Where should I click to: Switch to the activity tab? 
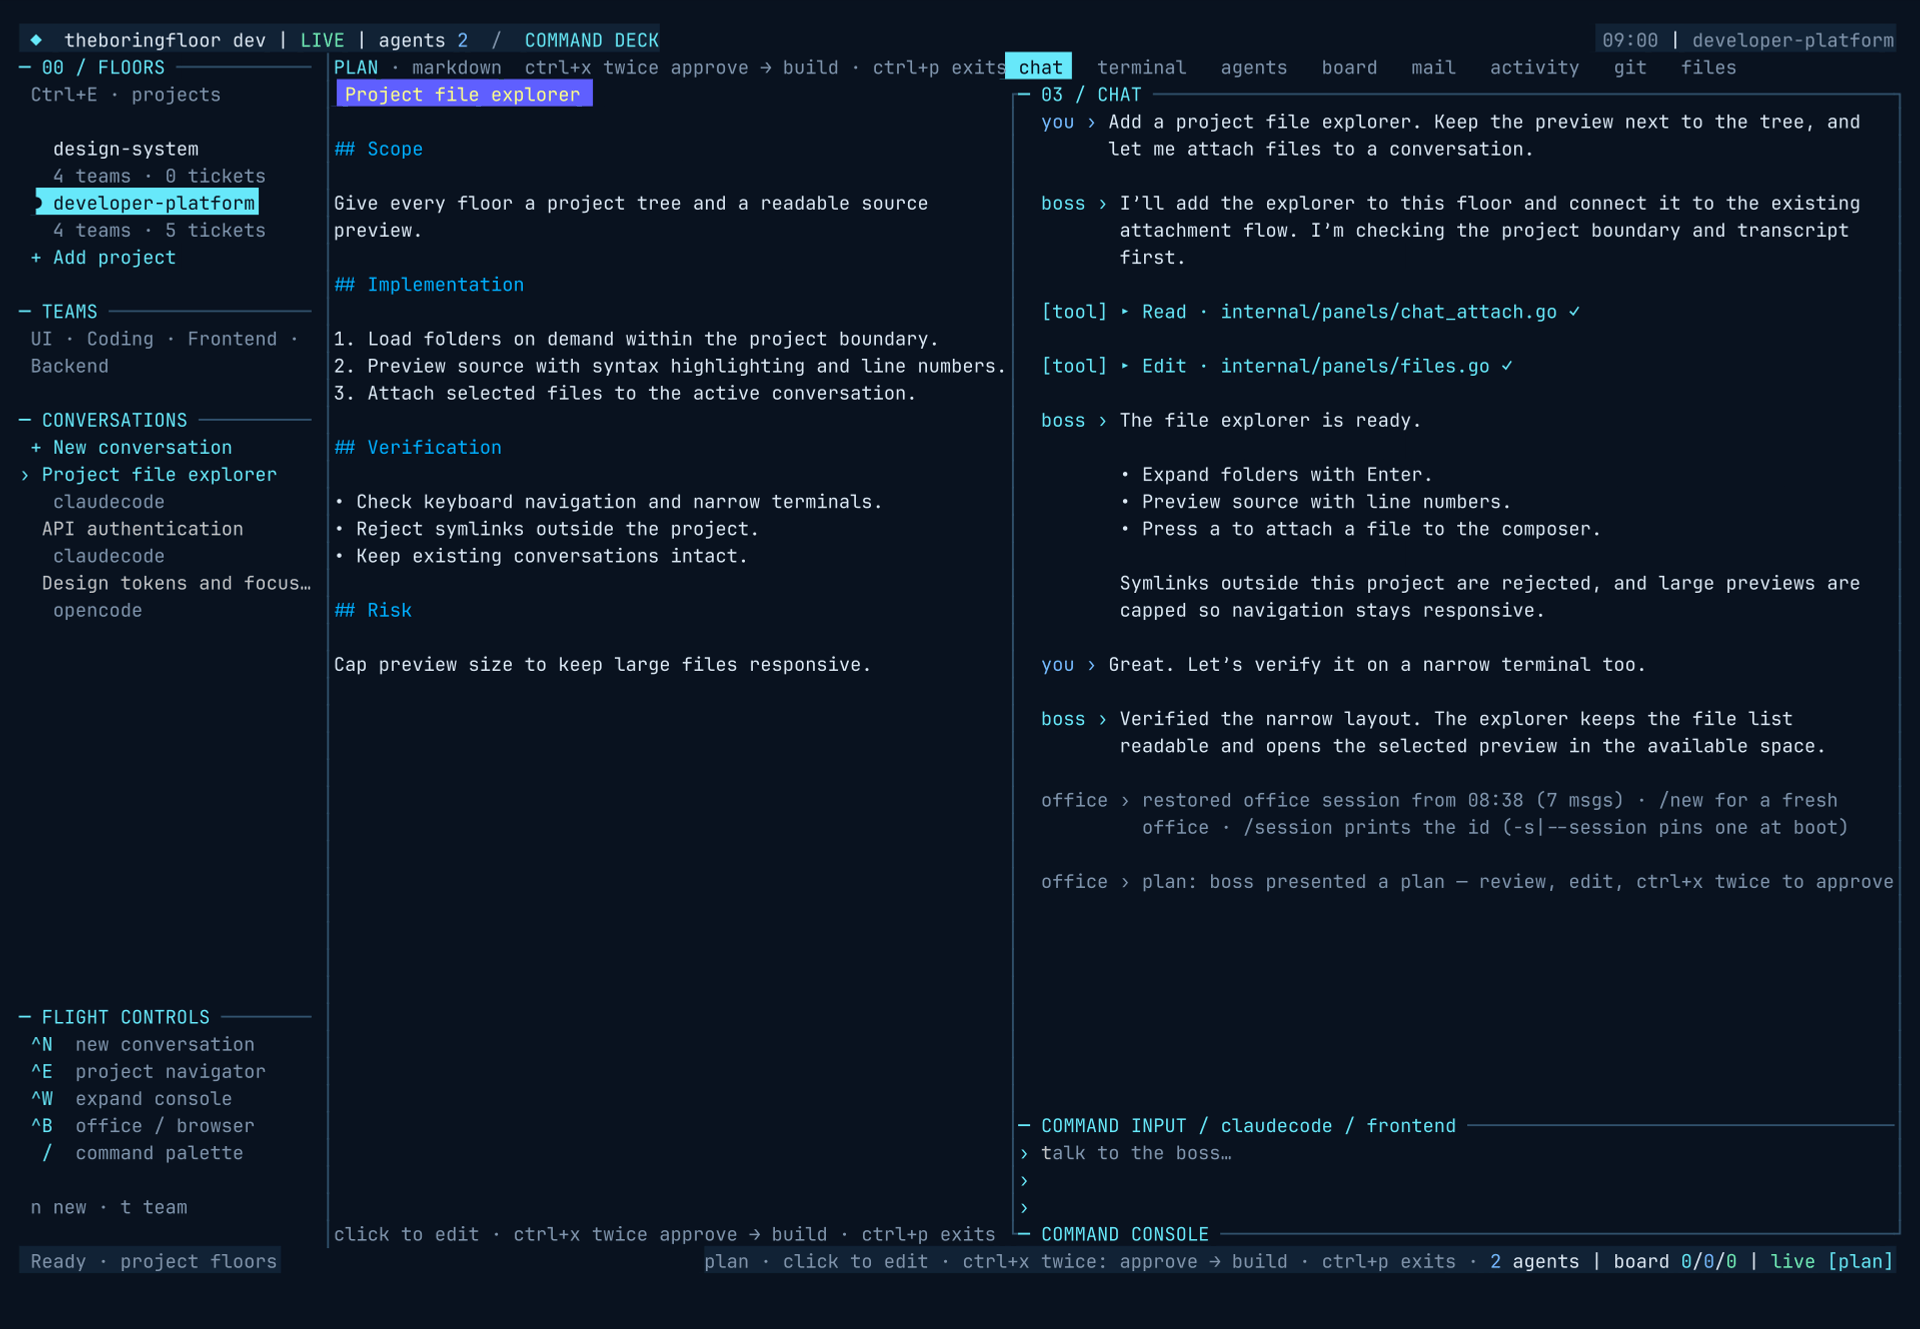click(x=1534, y=67)
